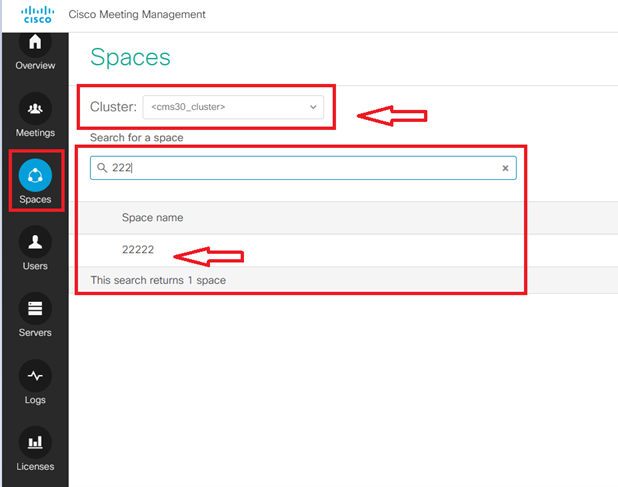
Task: Clear the space search with X
Action: tap(505, 168)
